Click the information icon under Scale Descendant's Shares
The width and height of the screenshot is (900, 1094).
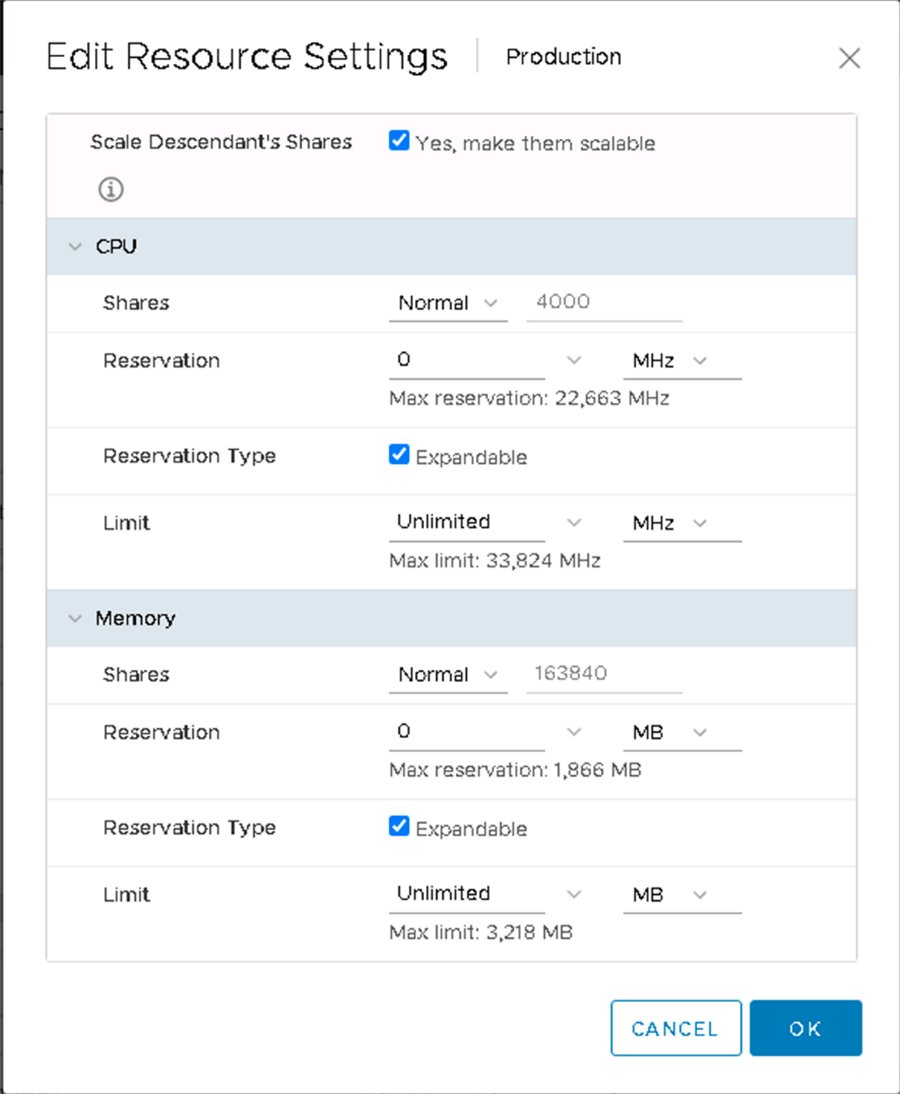[x=110, y=189]
